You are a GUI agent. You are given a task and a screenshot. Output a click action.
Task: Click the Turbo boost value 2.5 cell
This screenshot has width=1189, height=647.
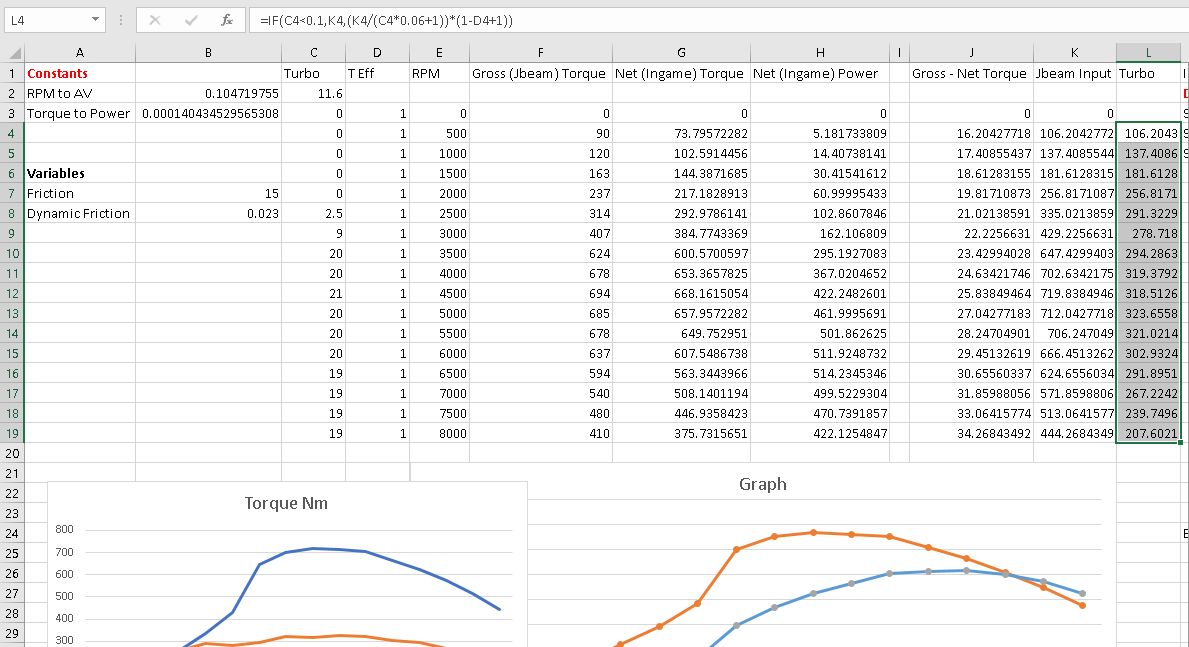314,214
